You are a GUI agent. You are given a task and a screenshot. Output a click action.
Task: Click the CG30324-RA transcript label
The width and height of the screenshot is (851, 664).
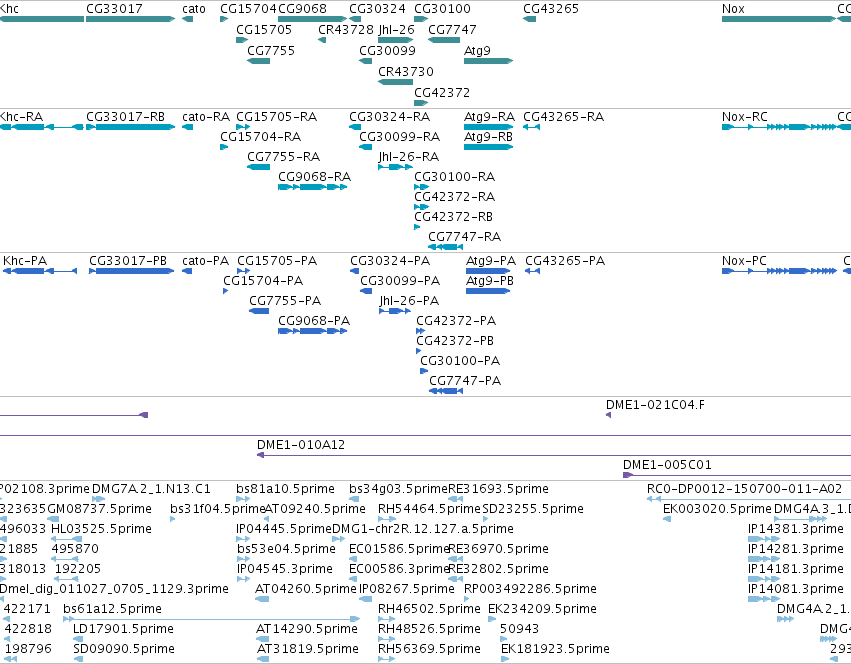[389, 117]
